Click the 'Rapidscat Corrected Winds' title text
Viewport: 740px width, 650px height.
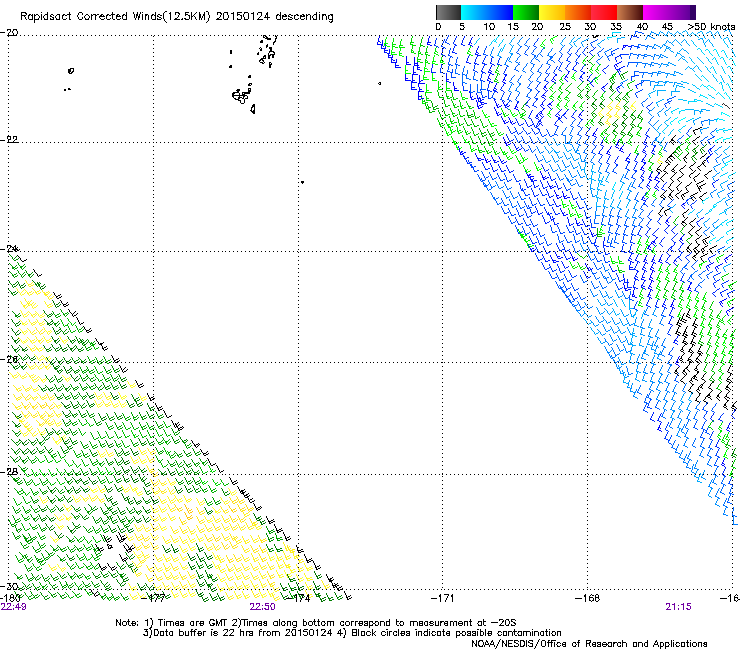[x=177, y=17]
